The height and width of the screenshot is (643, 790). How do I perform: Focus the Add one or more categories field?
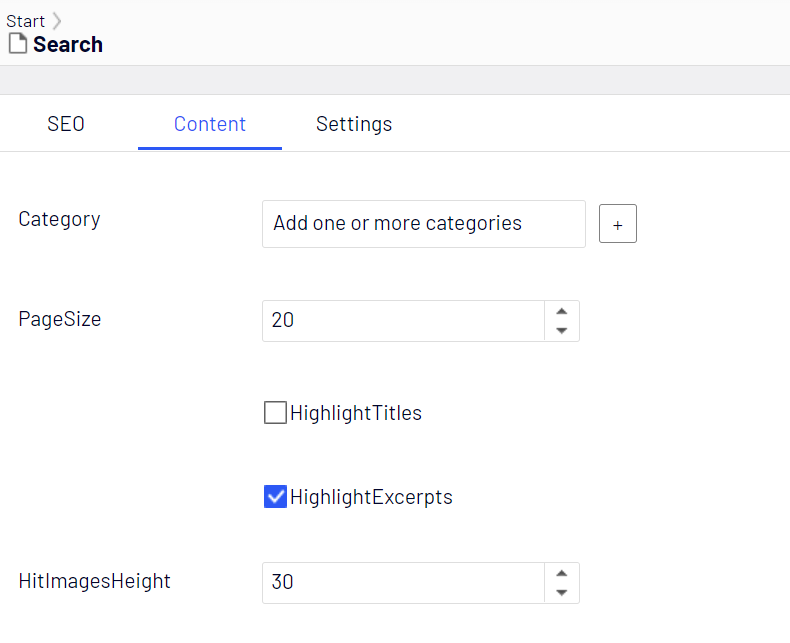tap(424, 224)
